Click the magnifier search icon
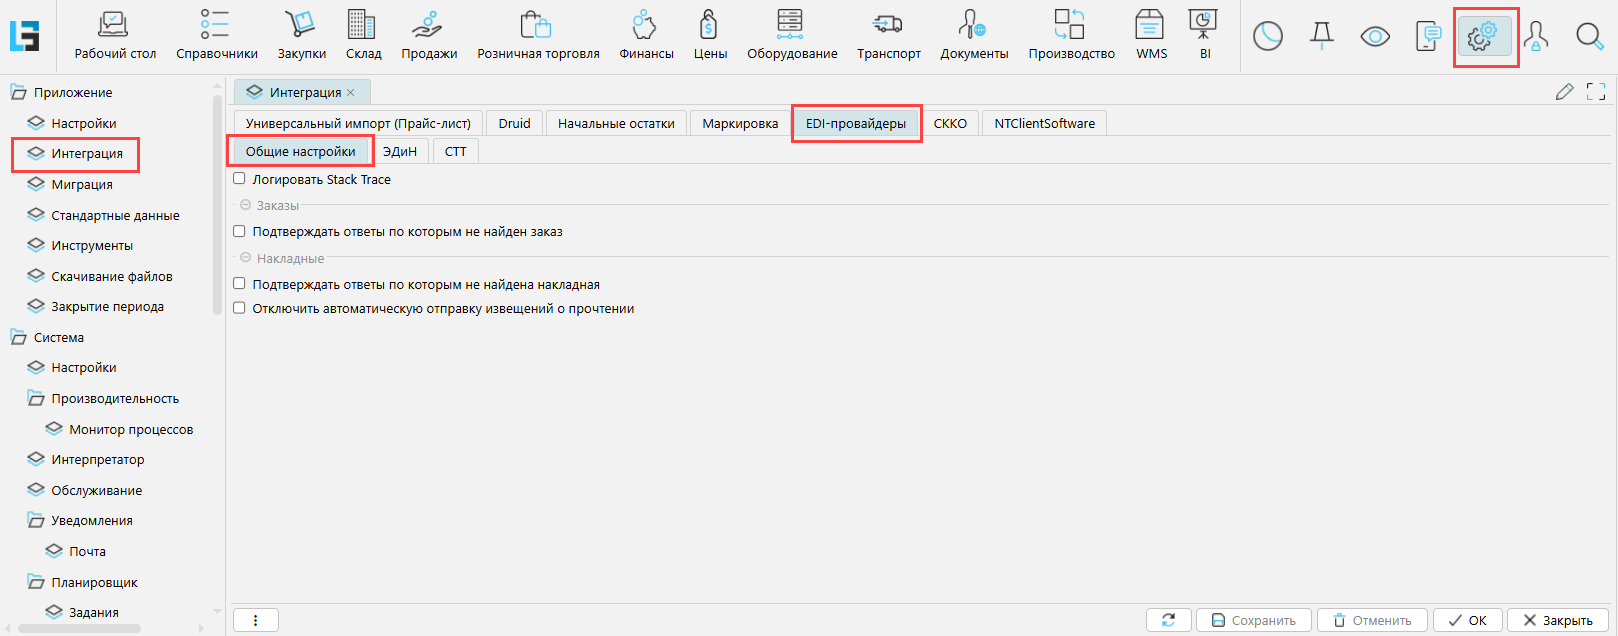Viewport: 1618px width, 636px height. (x=1589, y=37)
